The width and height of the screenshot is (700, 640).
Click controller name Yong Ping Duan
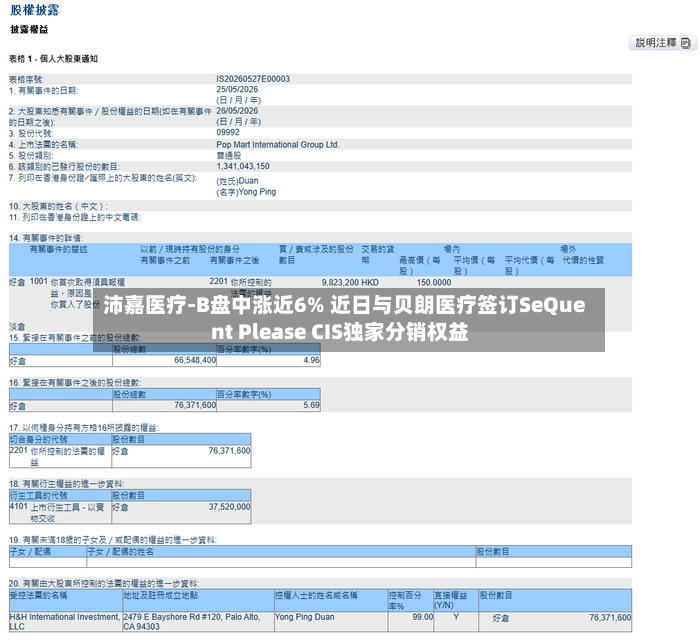304,617
